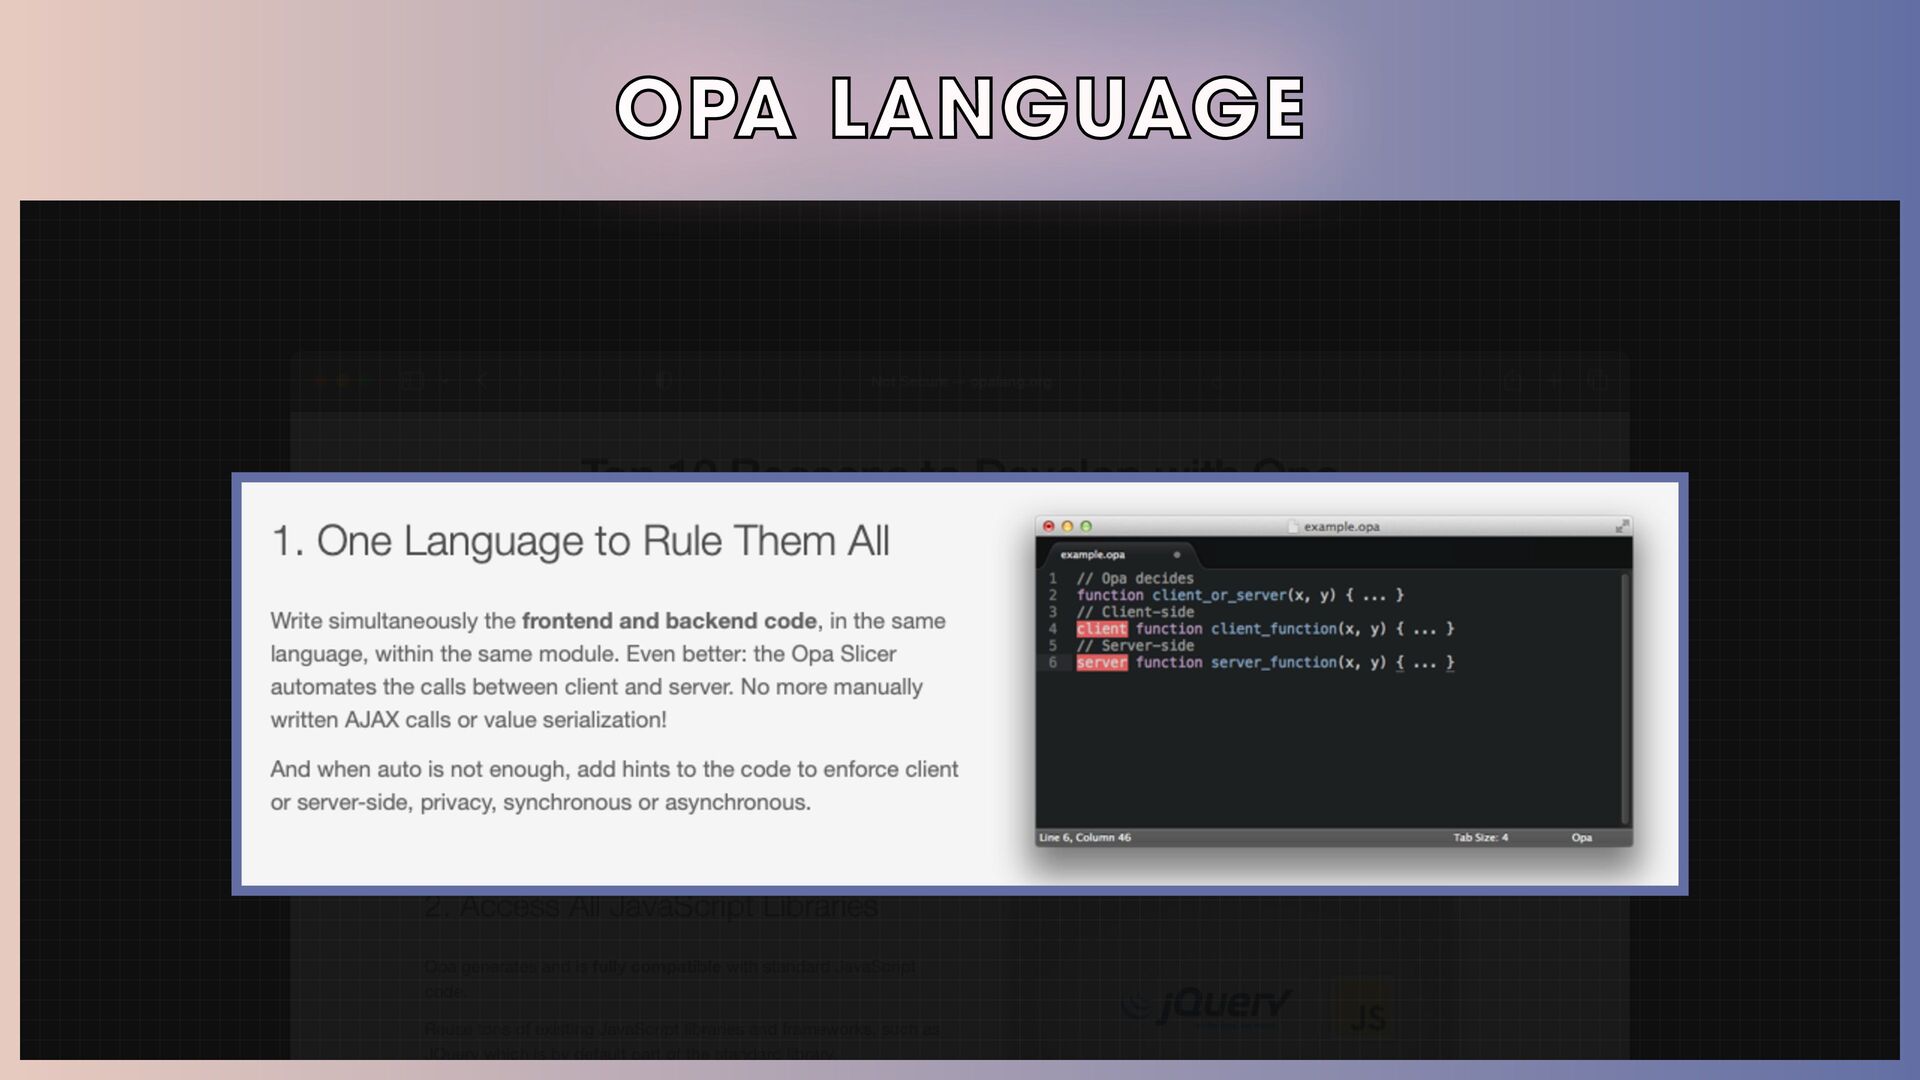Click the highlighted client keyword on line 4
The image size is (1920, 1080).
1101,629
